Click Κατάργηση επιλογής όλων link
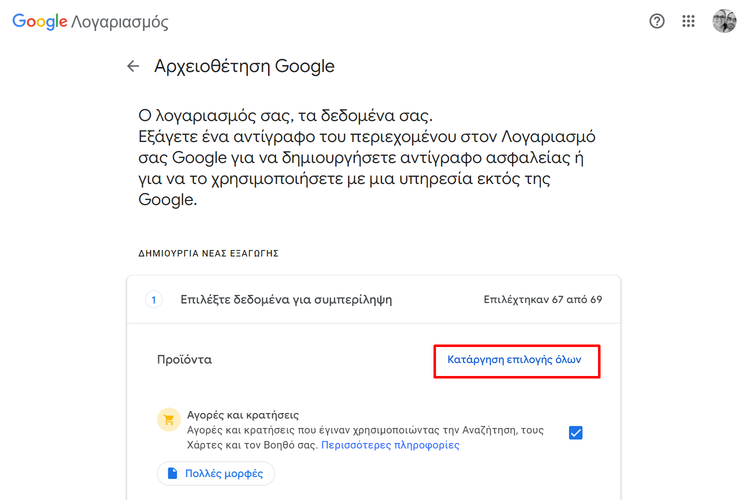 point(514,360)
